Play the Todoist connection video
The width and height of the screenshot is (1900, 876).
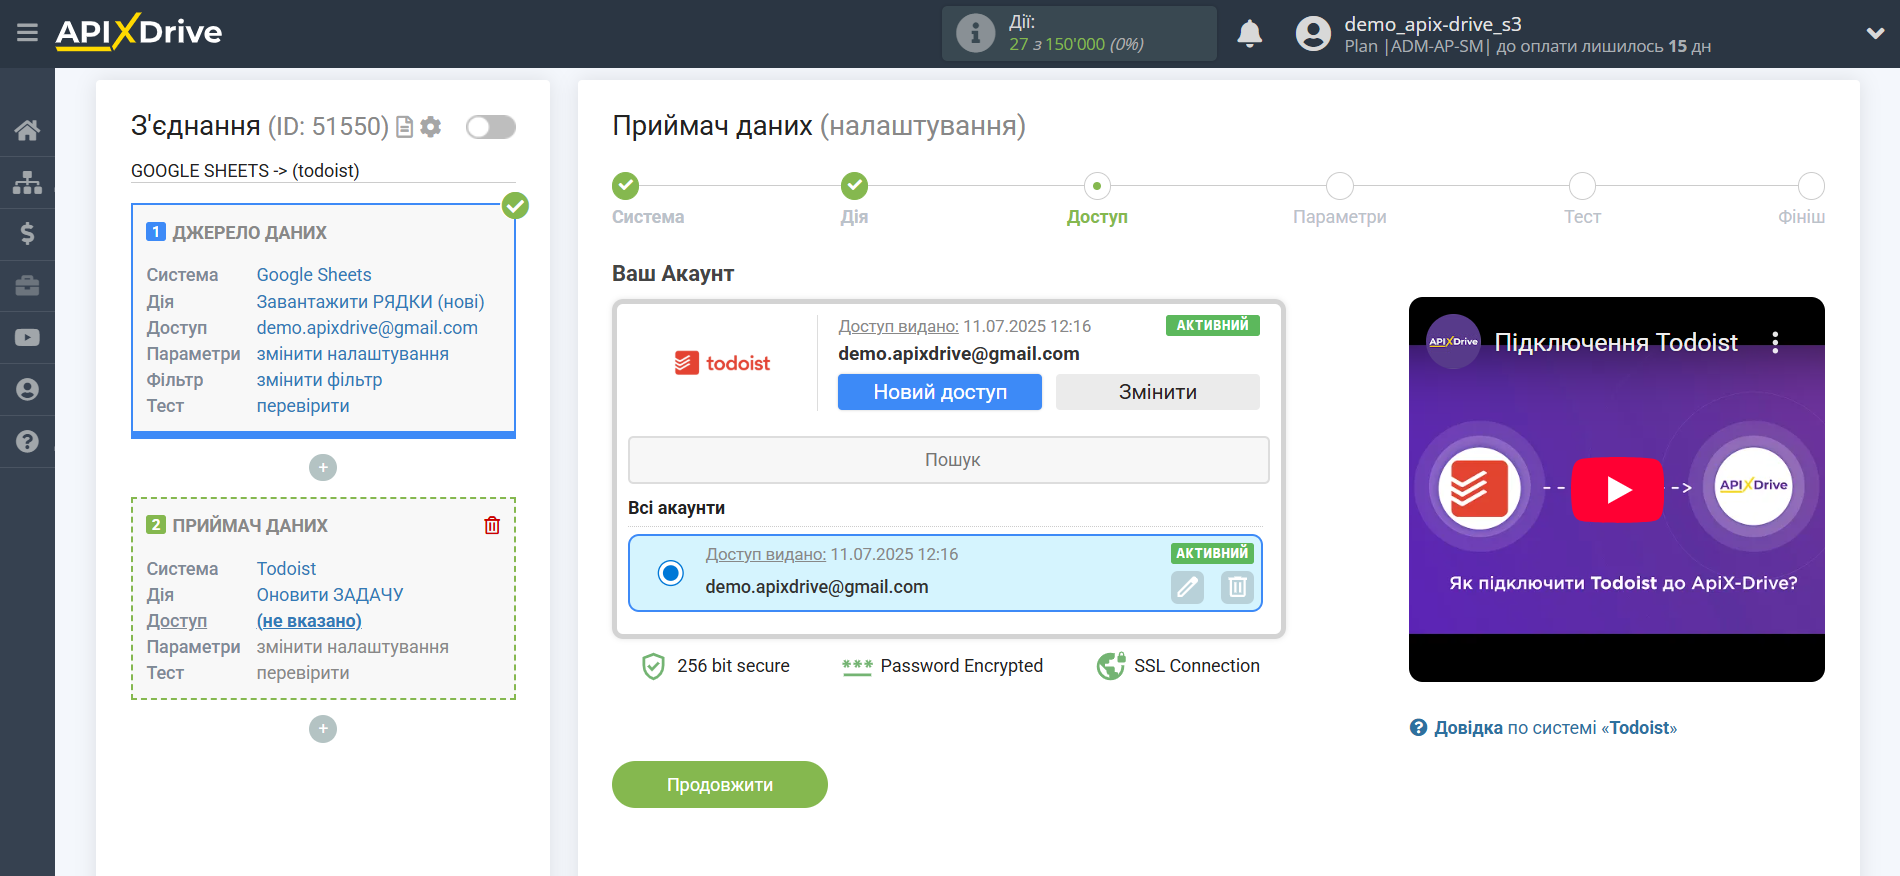(x=1617, y=490)
